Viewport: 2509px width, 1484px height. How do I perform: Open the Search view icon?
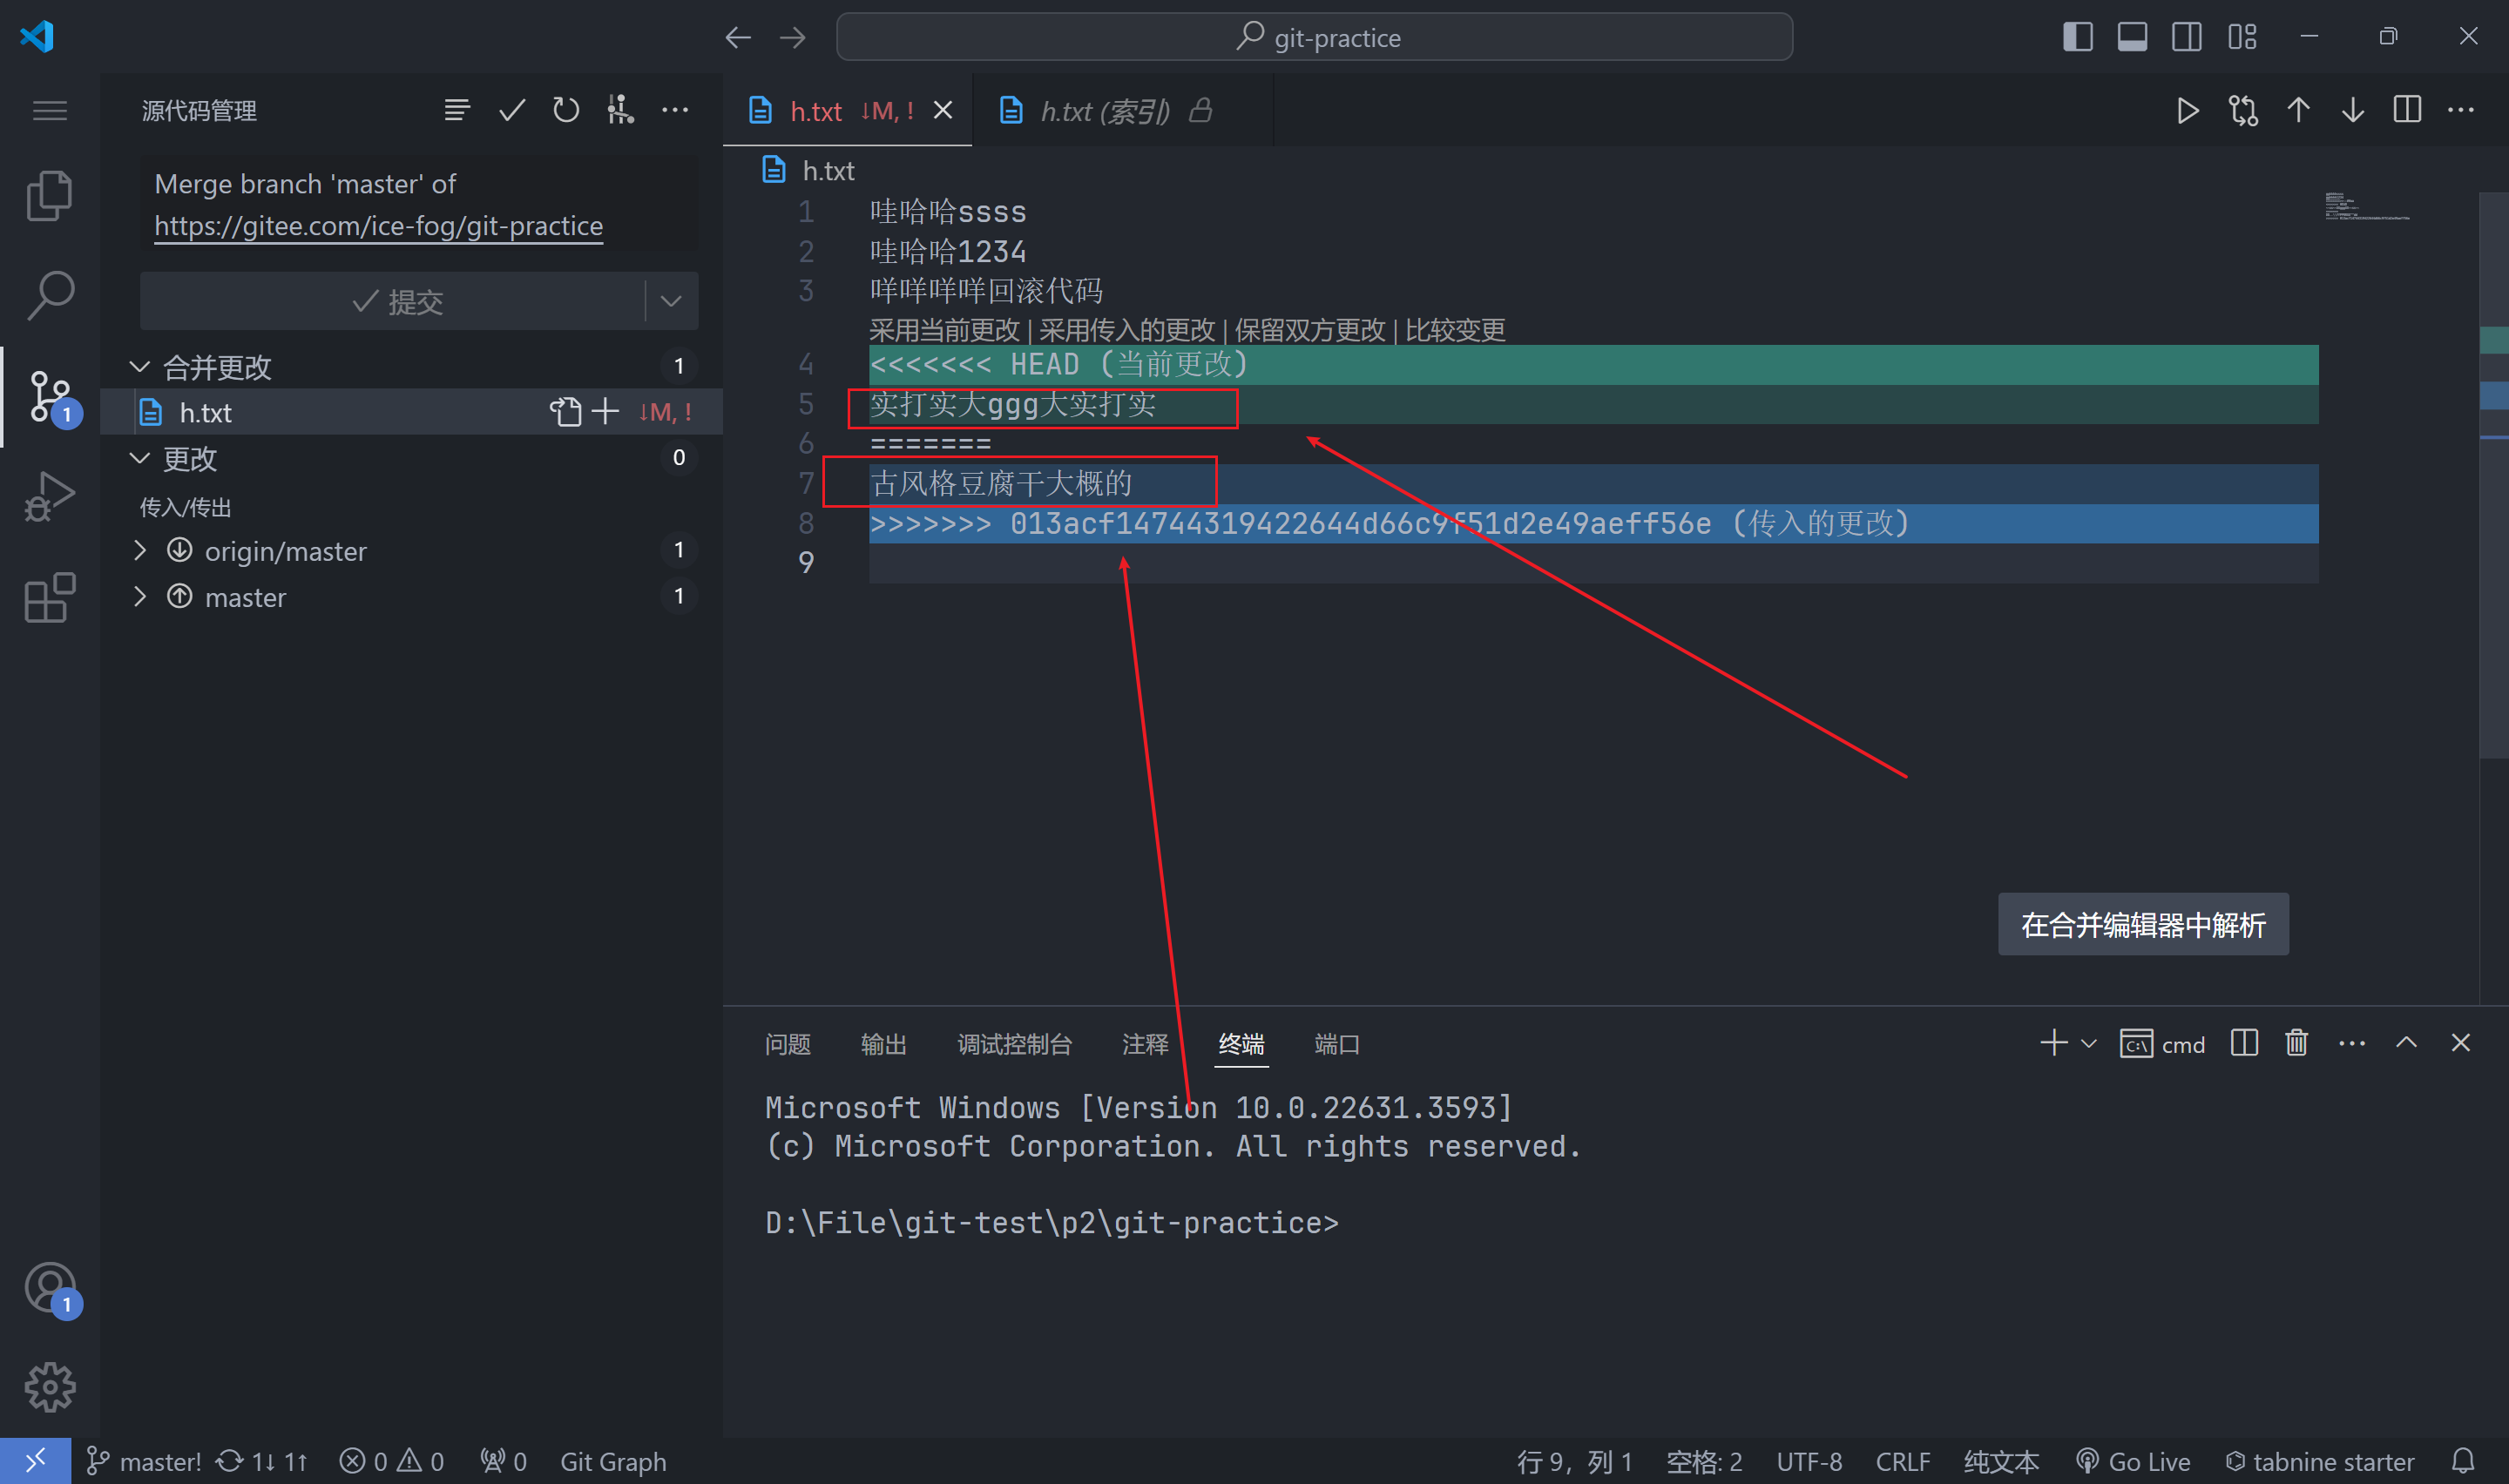coord(49,296)
